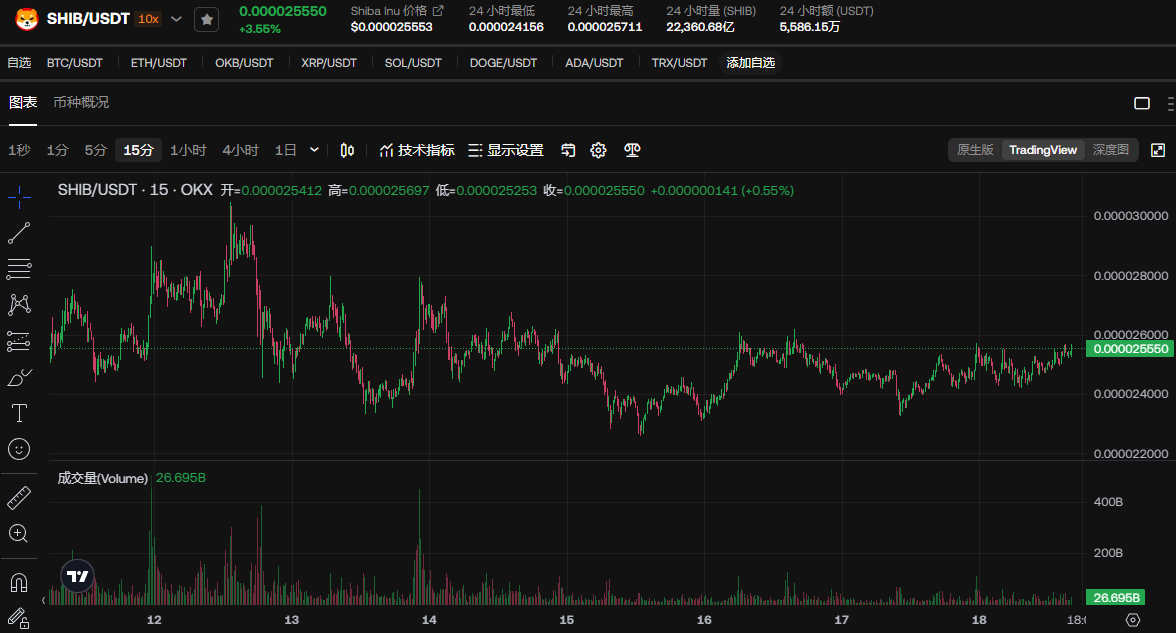Select the text annotation tool

19,412
